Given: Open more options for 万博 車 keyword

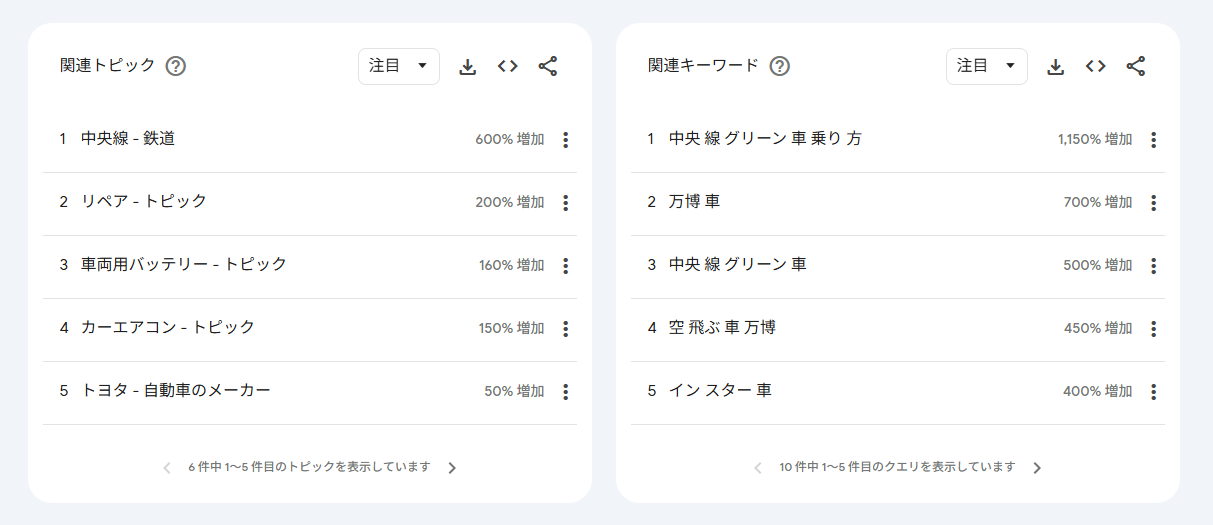Looking at the screenshot, I should click(1153, 203).
